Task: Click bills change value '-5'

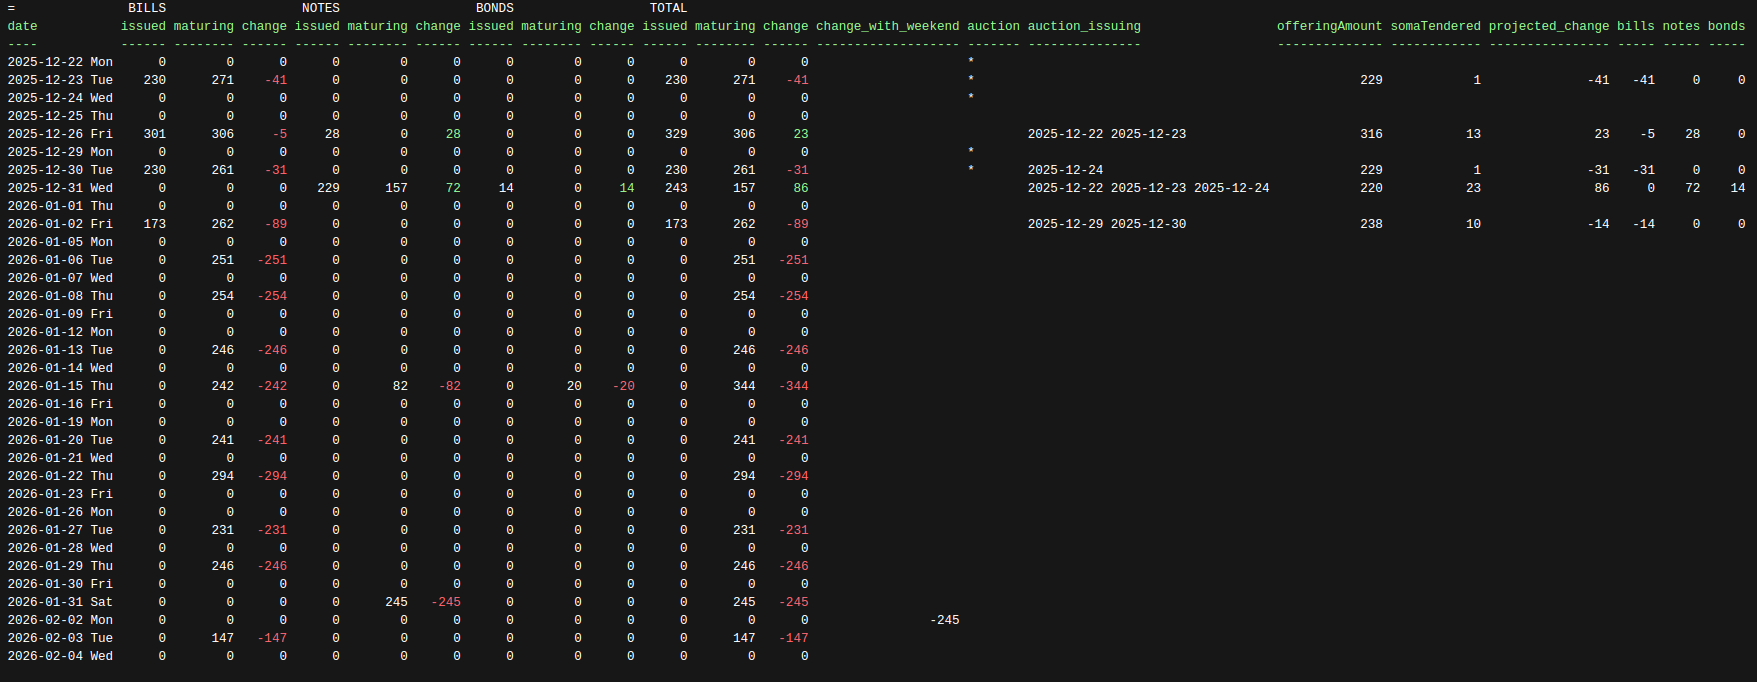Action: (x=279, y=134)
